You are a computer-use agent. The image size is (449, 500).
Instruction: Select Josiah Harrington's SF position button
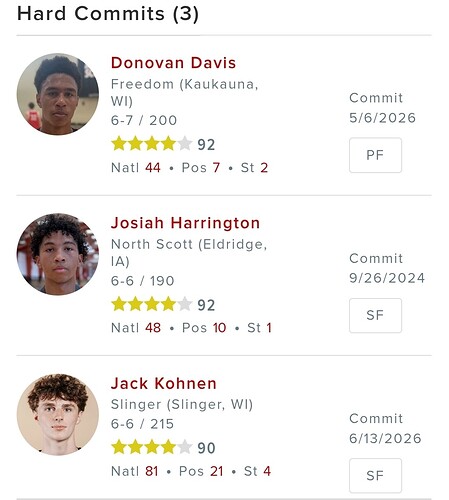375,315
